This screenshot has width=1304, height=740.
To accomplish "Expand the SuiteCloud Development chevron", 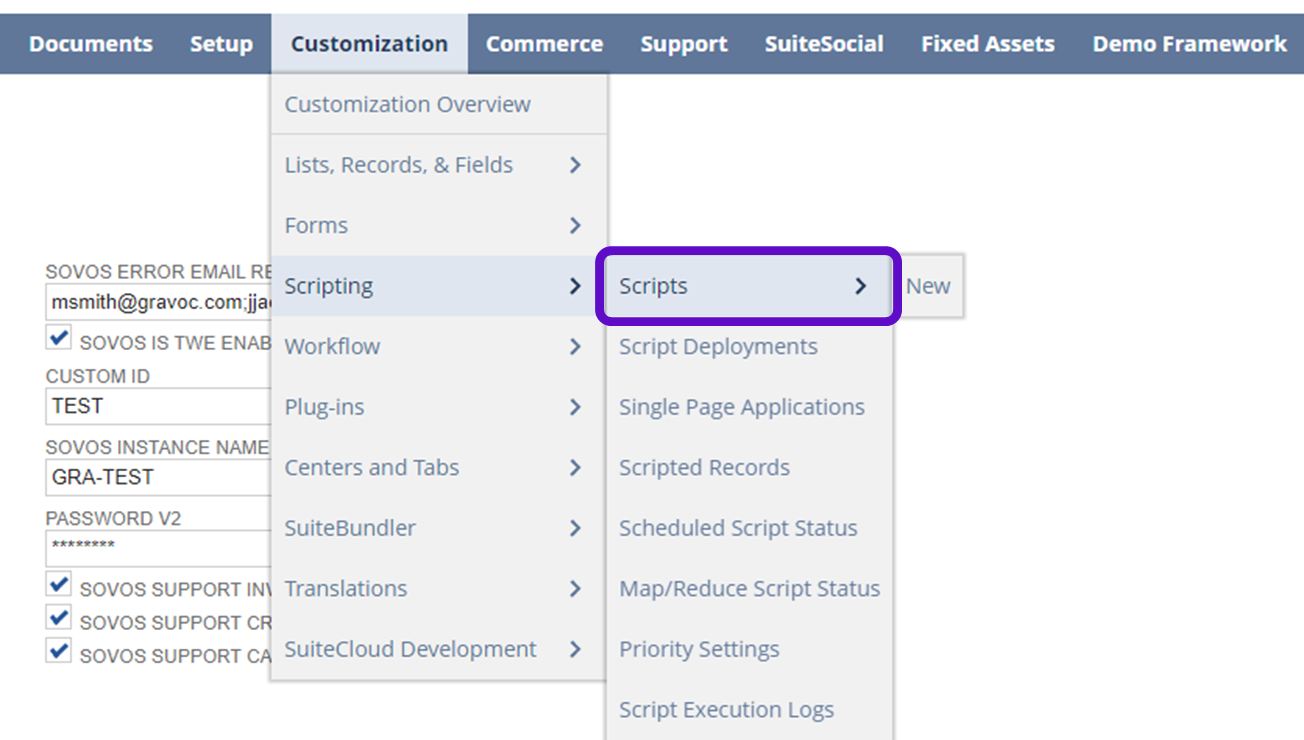I will tap(575, 649).
